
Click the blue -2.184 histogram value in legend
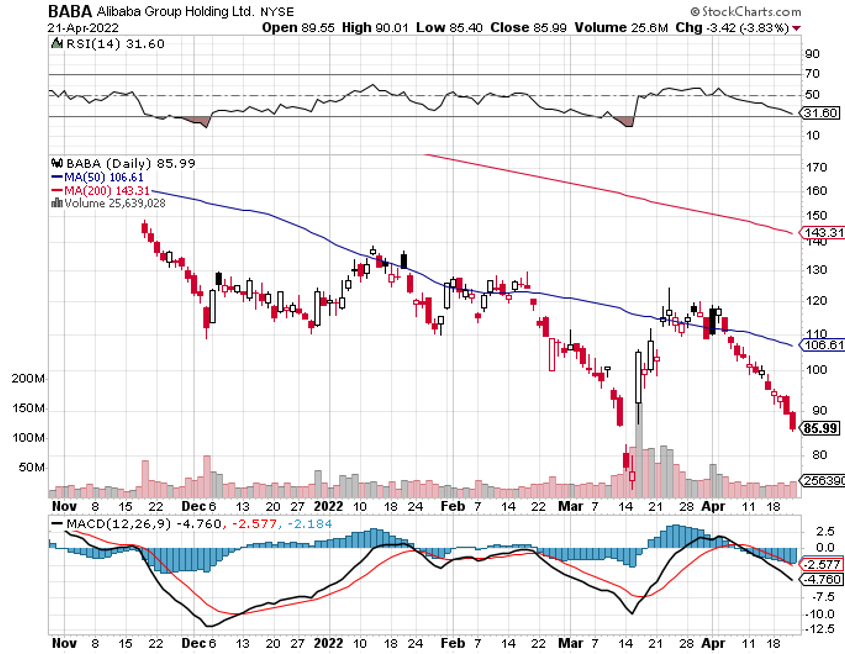click(x=309, y=524)
